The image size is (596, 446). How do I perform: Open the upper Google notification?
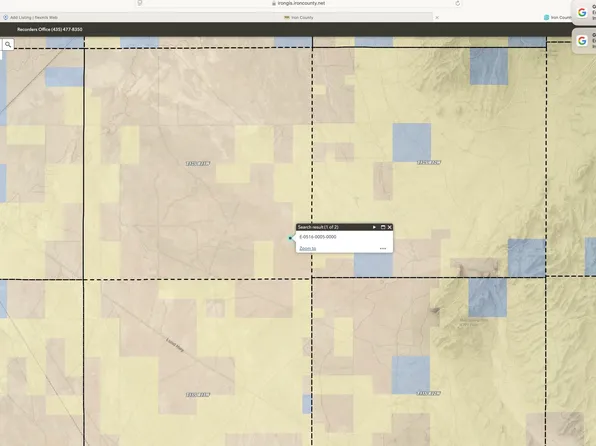click(584, 13)
